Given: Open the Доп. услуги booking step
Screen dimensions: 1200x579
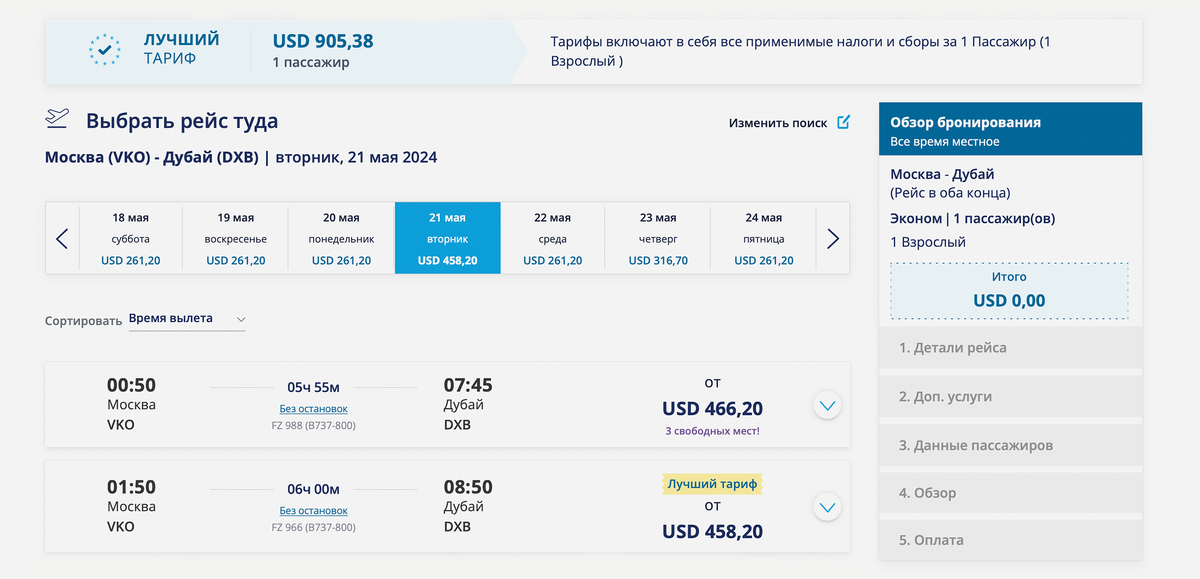Looking at the screenshot, I should coord(1010,396).
